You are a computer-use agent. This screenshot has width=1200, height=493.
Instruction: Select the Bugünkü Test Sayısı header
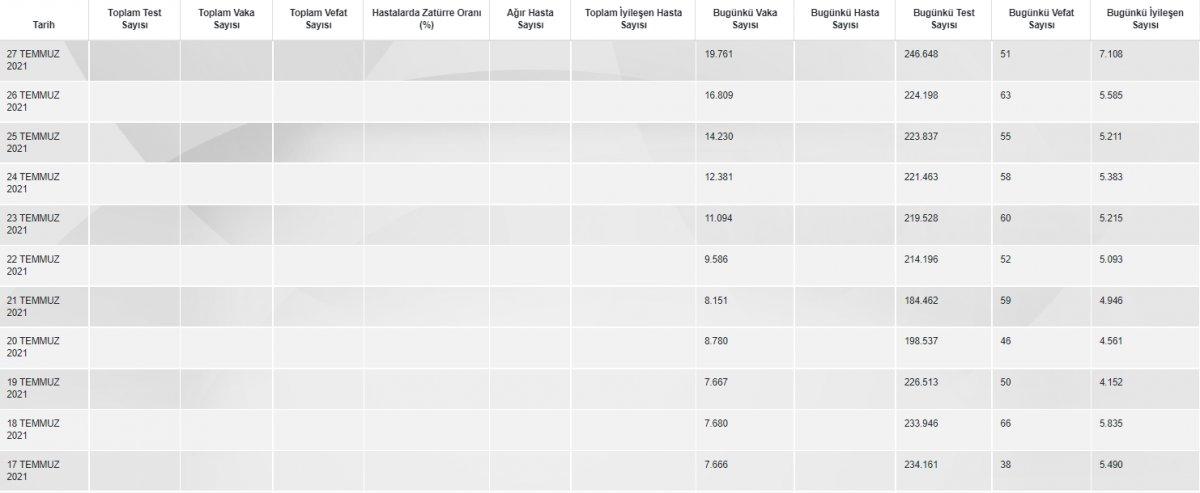[x=943, y=19]
